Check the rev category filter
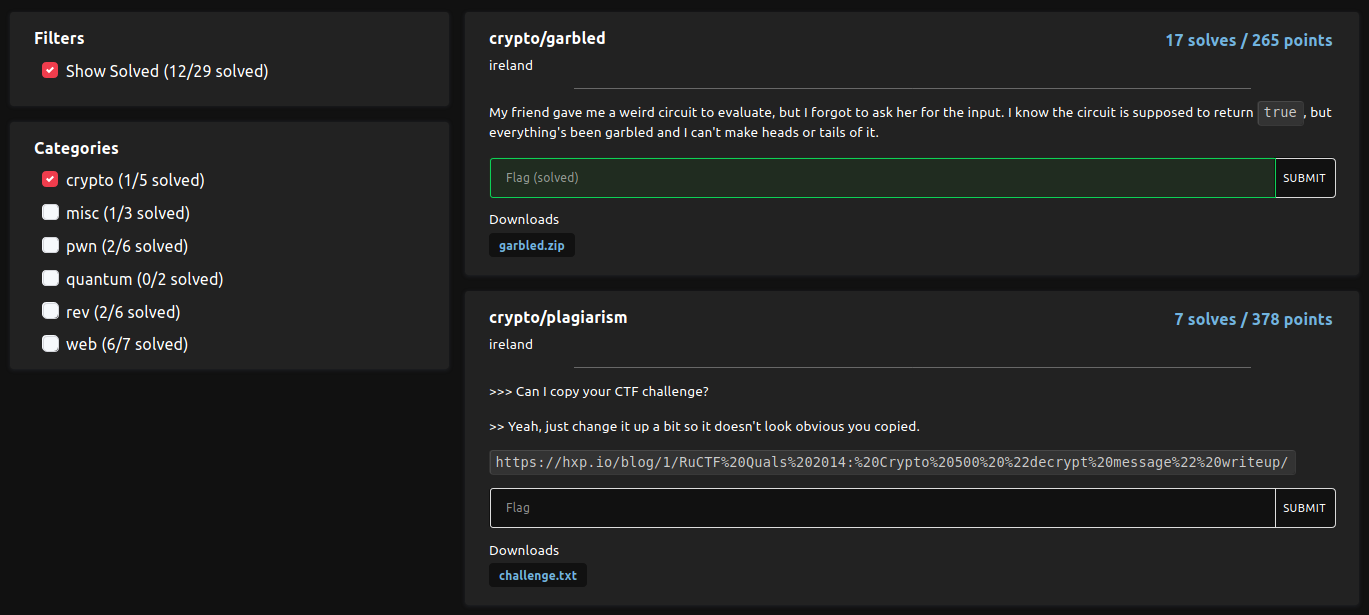Viewport: 1369px width, 615px height. click(50, 312)
